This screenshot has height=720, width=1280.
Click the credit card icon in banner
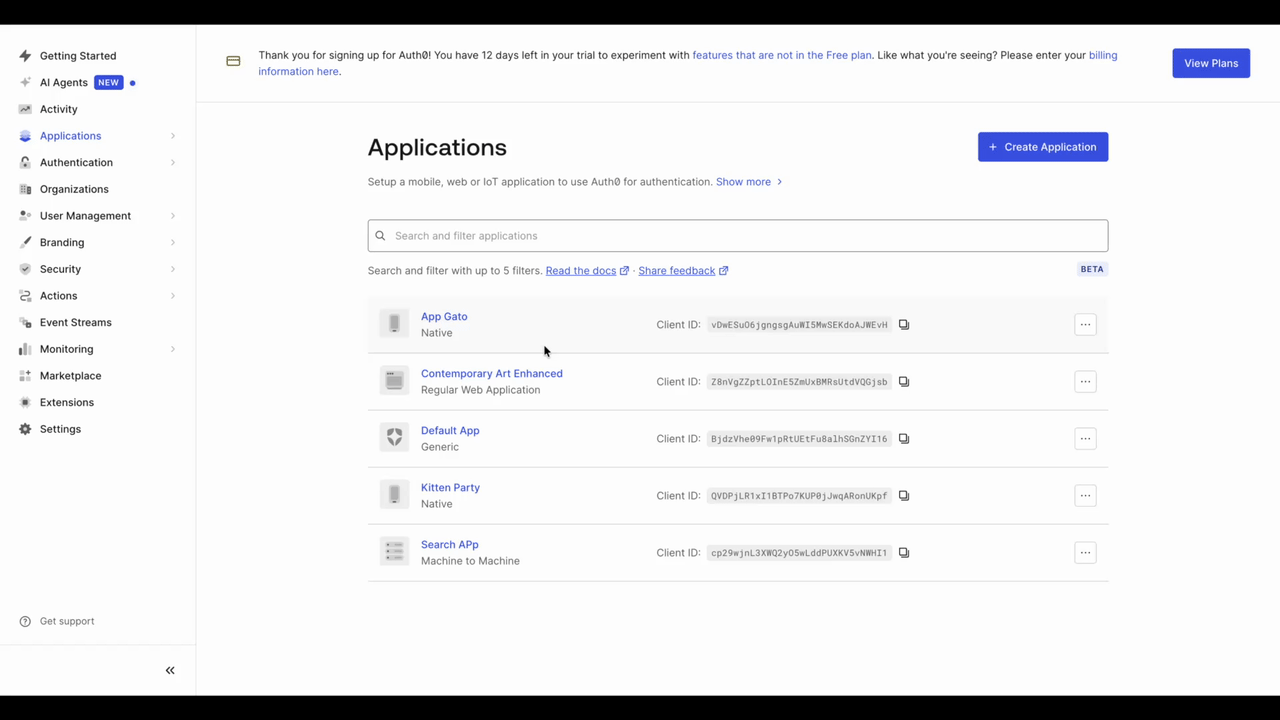pos(233,61)
